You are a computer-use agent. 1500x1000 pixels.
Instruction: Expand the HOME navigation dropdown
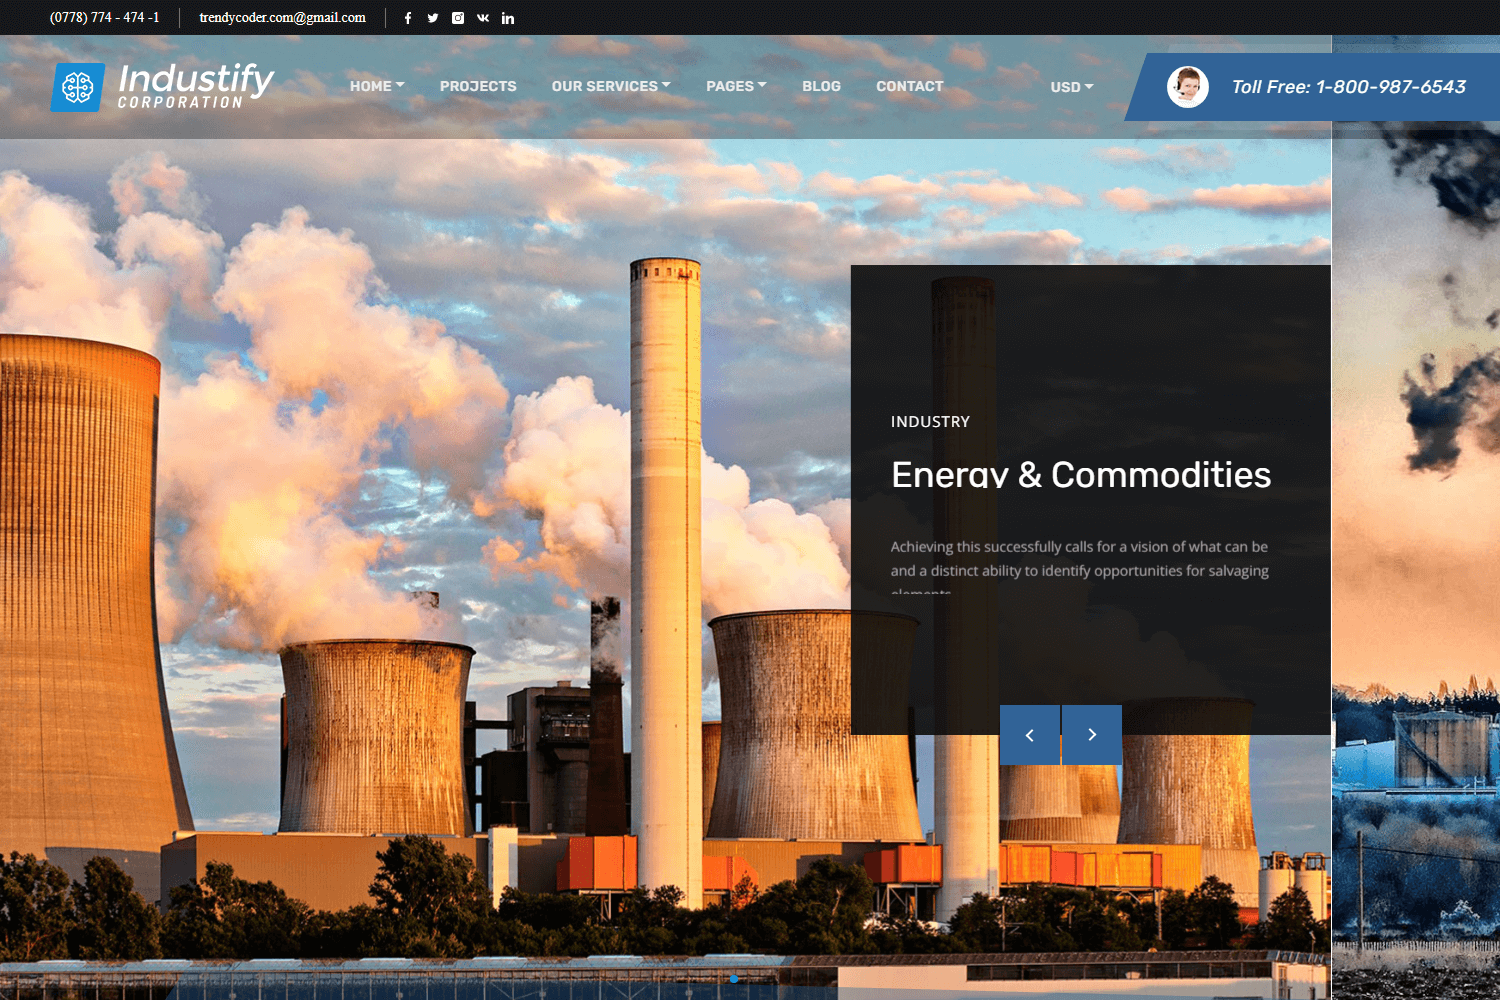(x=376, y=86)
